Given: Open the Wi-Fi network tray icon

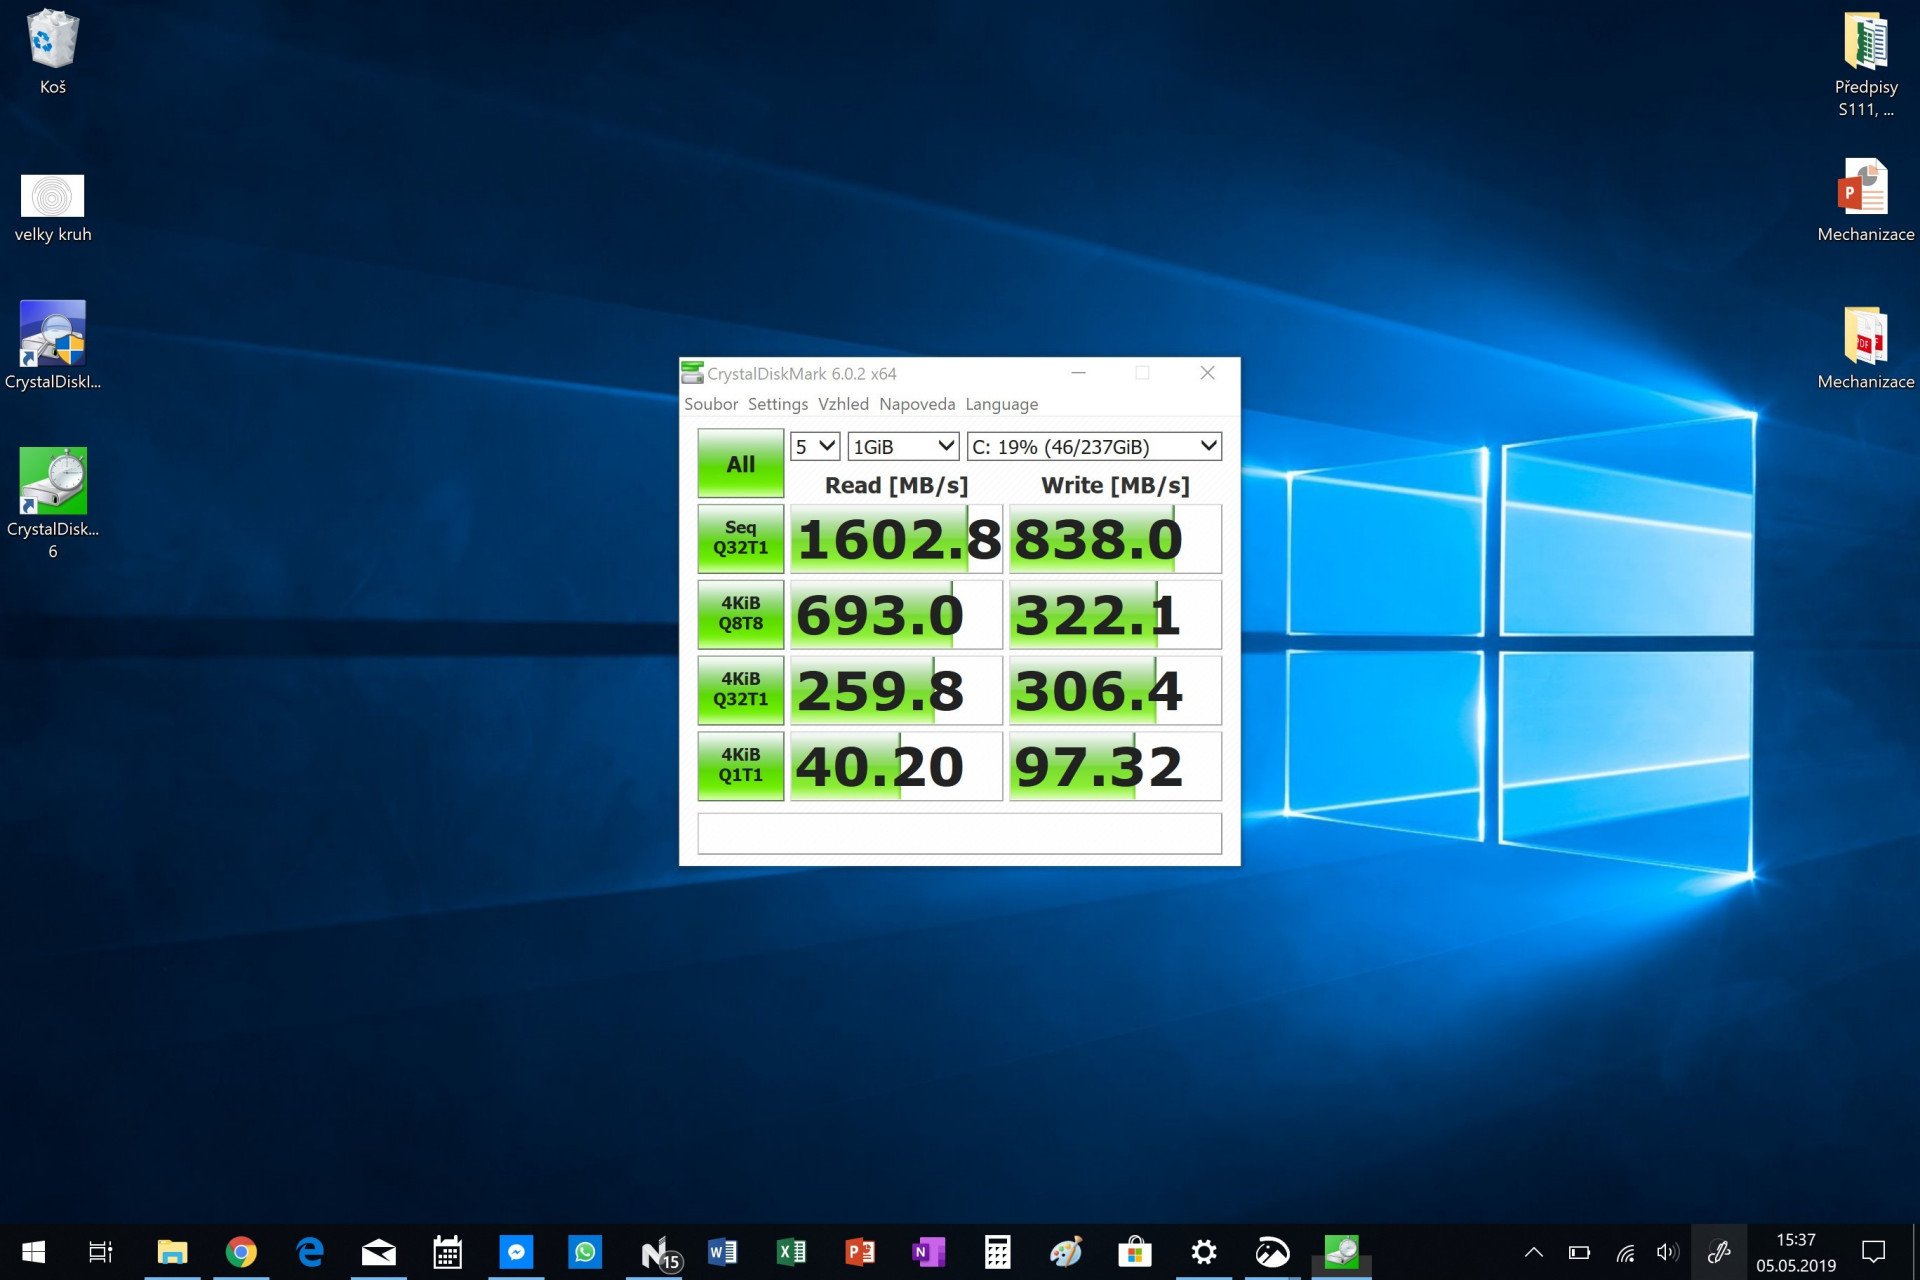Looking at the screenshot, I should tap(1626, 1252).
